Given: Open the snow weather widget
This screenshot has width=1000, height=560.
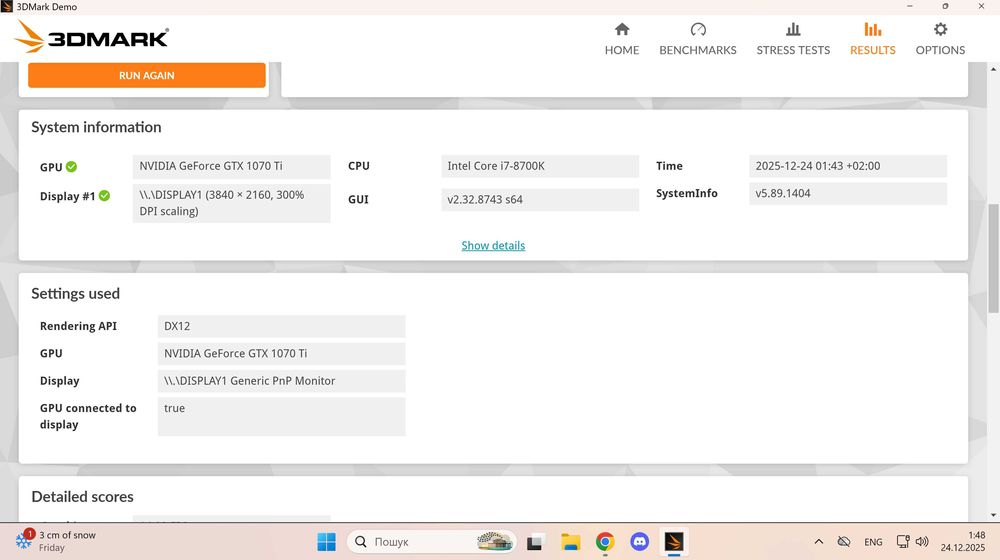Looking at the screenshot, I should tap(55, 541).
